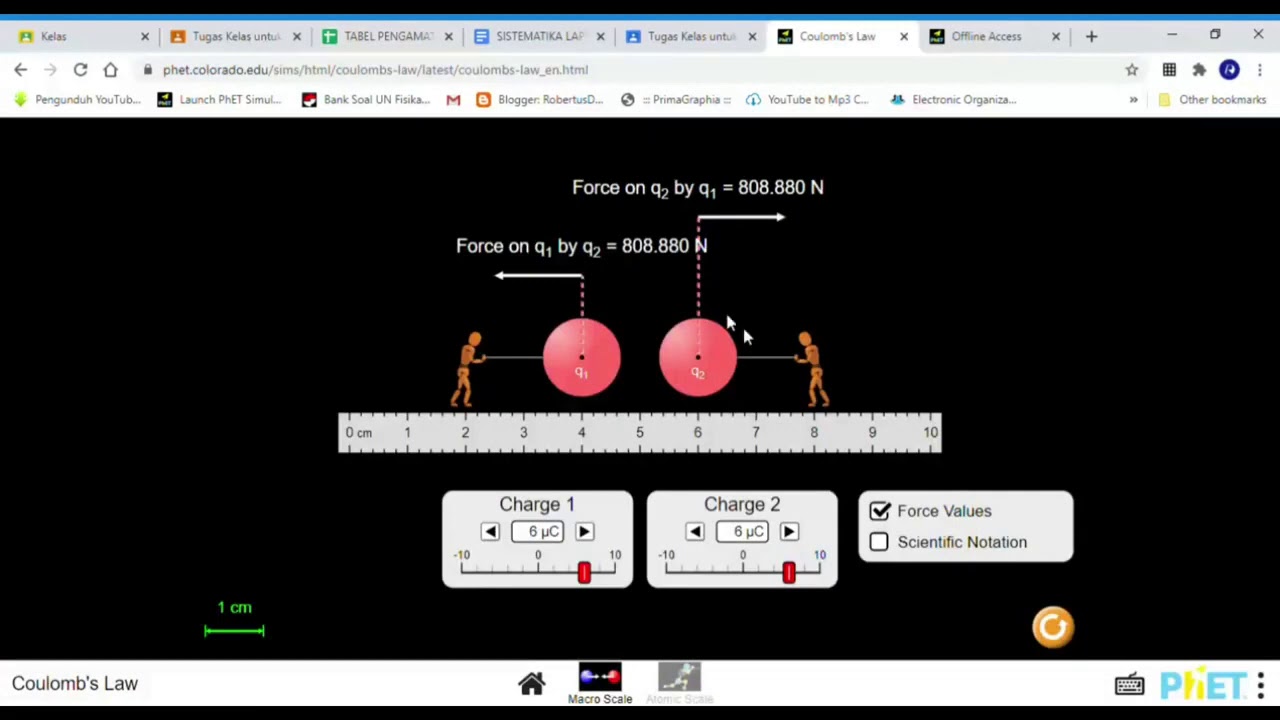Image resolution: width=1280 pixels, height=720 pixels.
Task: Open the keyboard shortcuts icon
Action: [1130, 685]
